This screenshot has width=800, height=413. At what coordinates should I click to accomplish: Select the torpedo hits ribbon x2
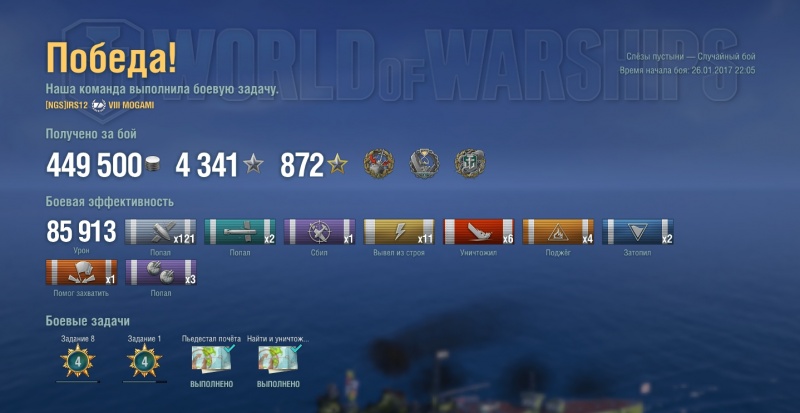click(x=240, y=232)
